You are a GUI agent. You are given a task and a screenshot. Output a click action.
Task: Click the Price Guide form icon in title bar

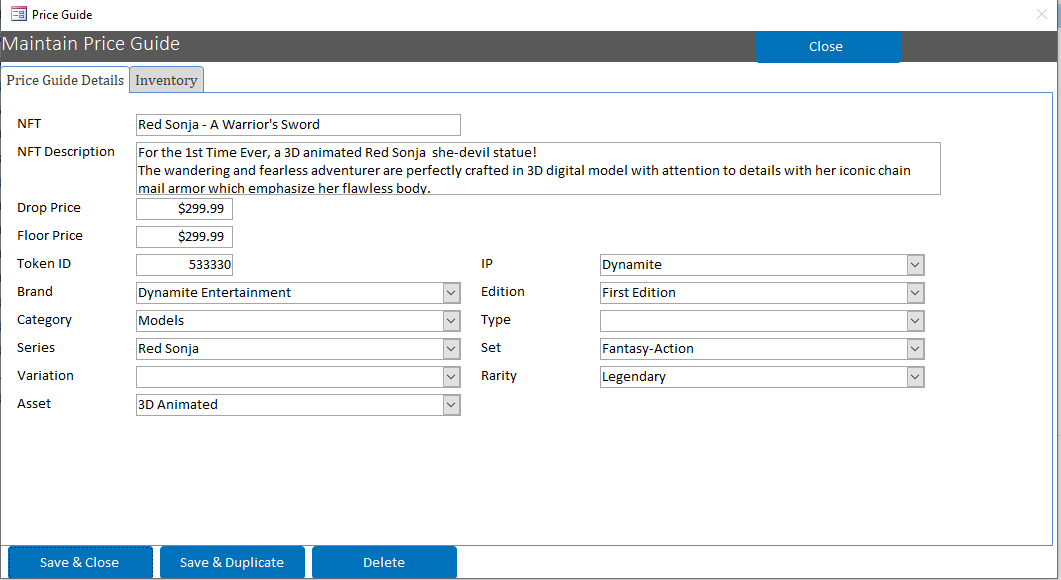tap(19, 14)
